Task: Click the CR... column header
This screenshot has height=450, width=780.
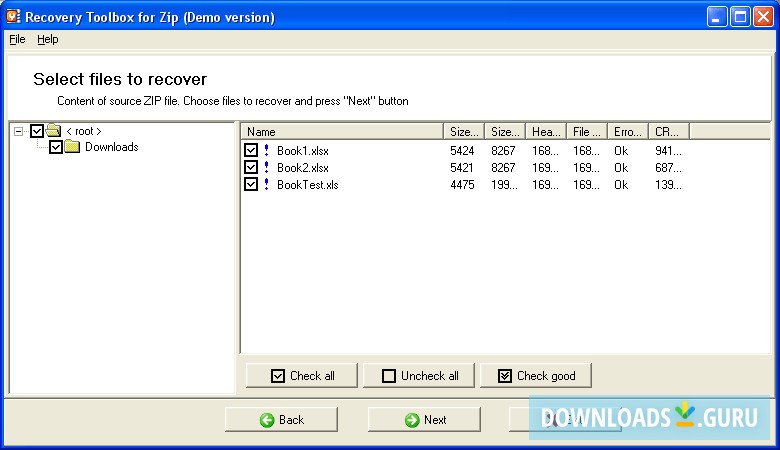Action: click(669, 132)
